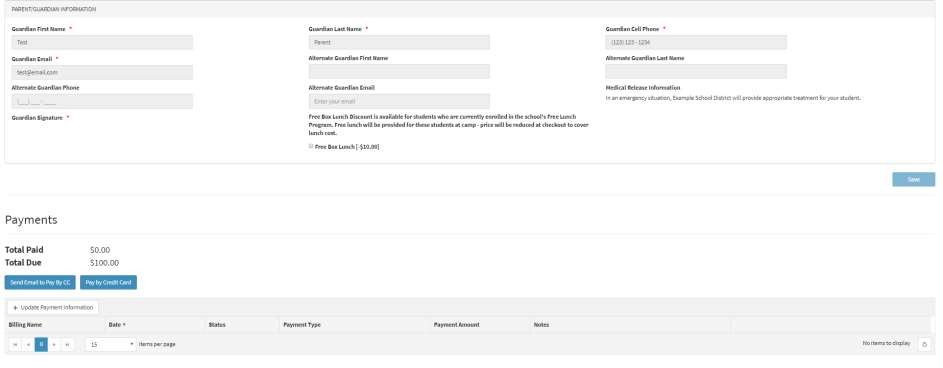
Task: Click the Payments section heading
Action: coord(31,220)
